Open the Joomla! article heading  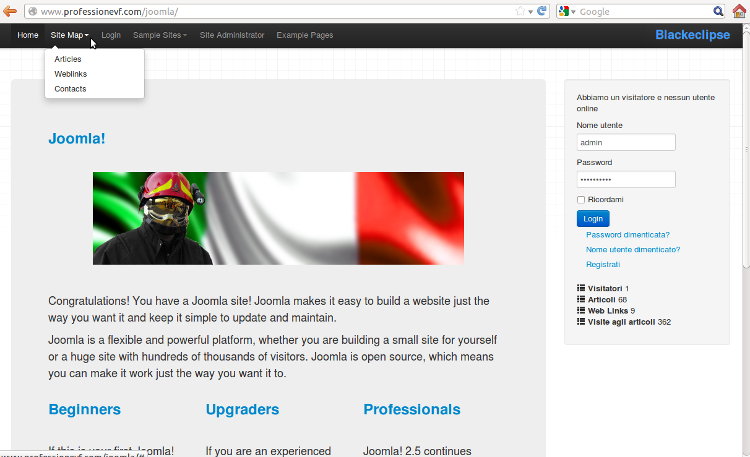pyautogui.click(x=77, y=138)
